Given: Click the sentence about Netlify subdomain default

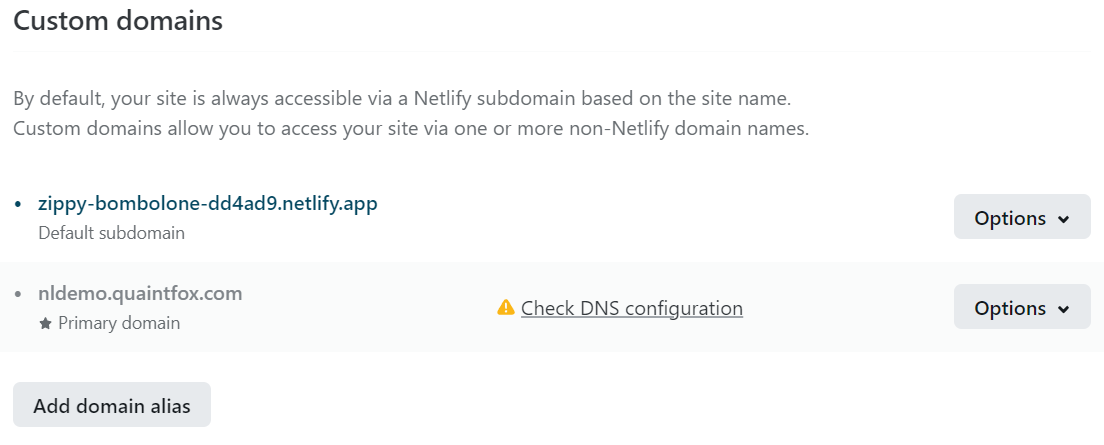Looking at the screenshot, I should coord(402,100).
